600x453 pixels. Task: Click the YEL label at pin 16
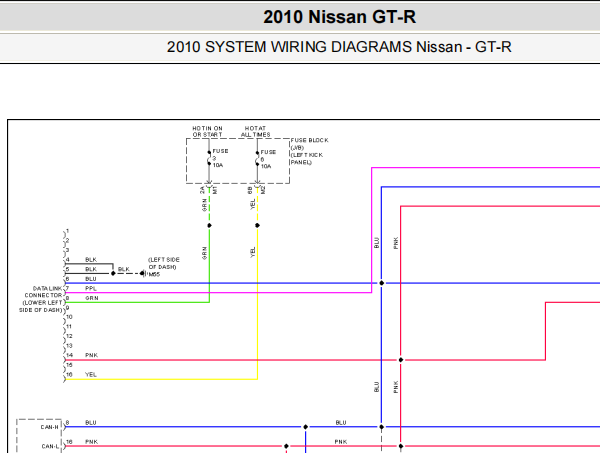tap(91, 375)
